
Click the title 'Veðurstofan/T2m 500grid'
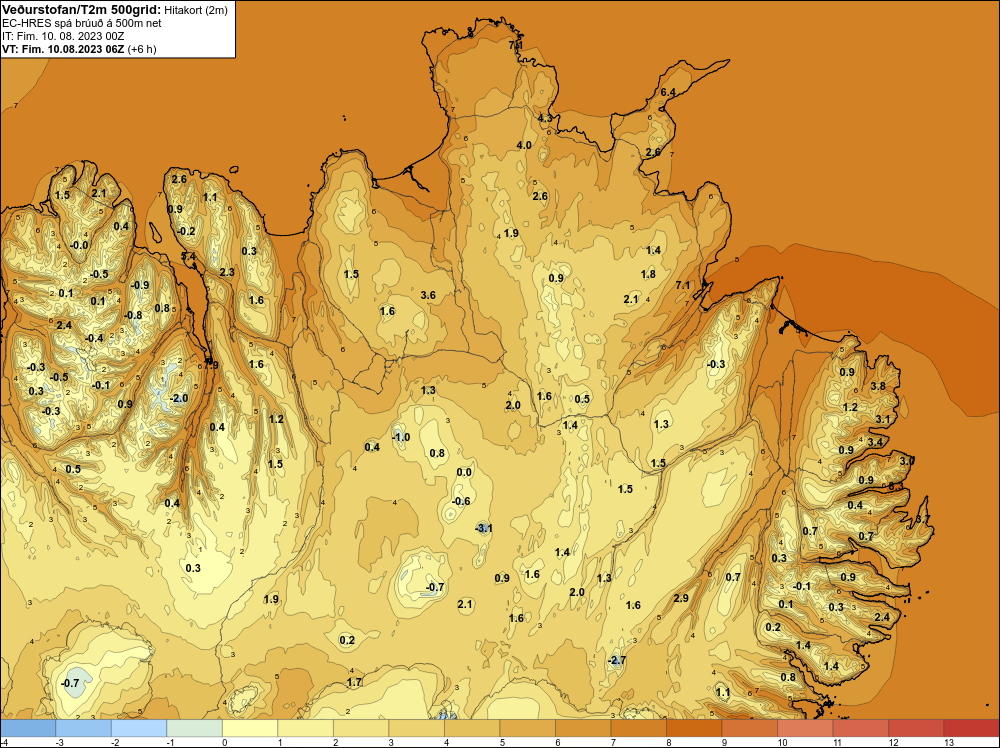click(x=80, y=10)
